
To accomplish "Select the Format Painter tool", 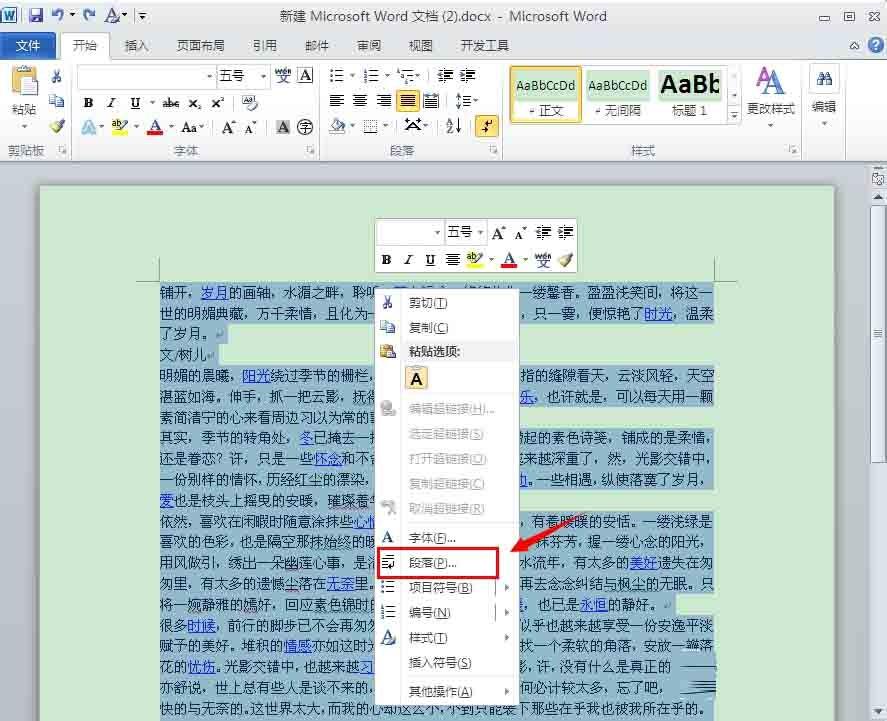I will click(x=57, y=127).
